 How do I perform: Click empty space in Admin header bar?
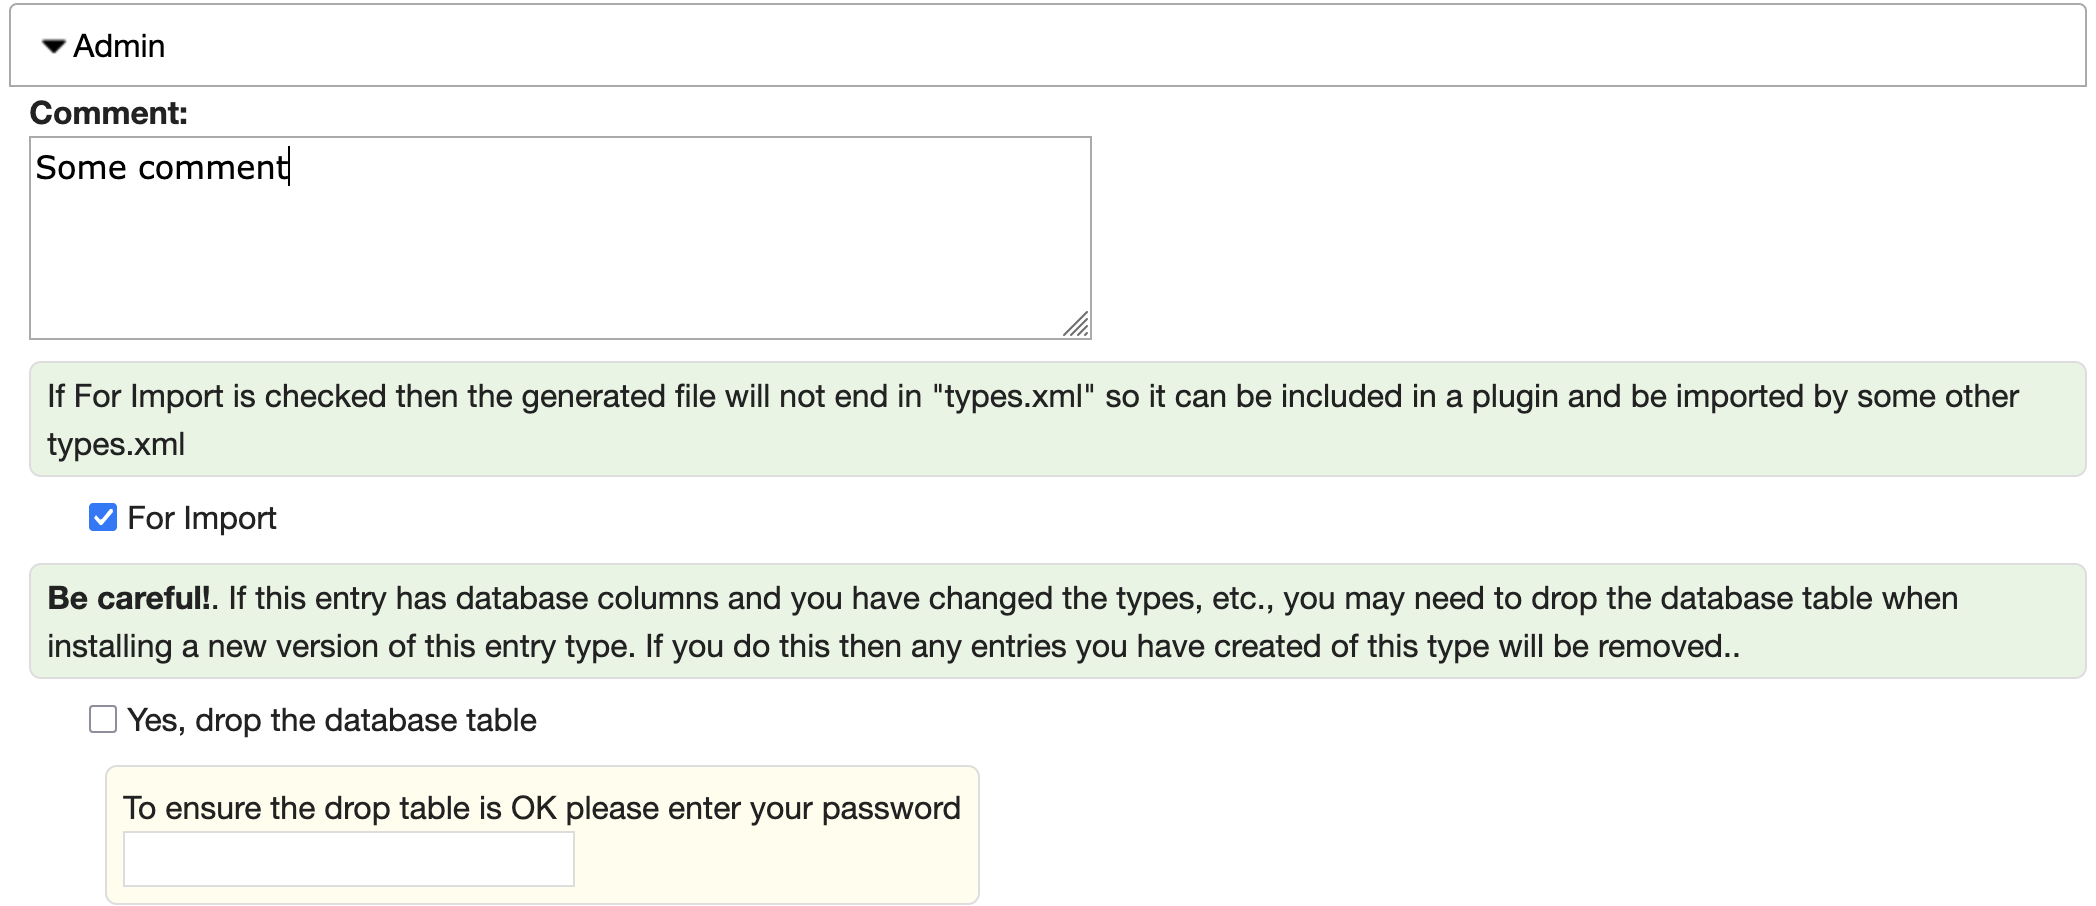tap(1100, 46)
